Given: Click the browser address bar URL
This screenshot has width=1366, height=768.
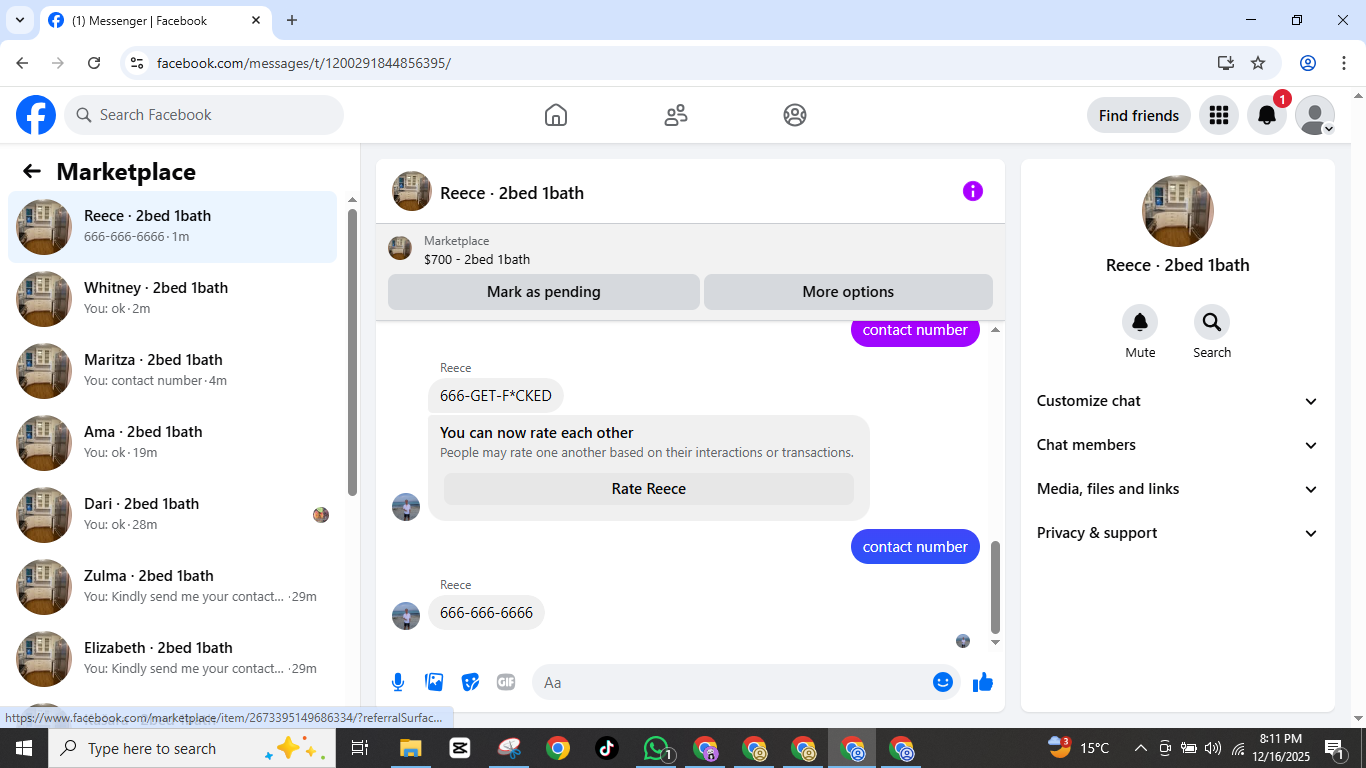Looking at the screenshot, I should 304,63.
